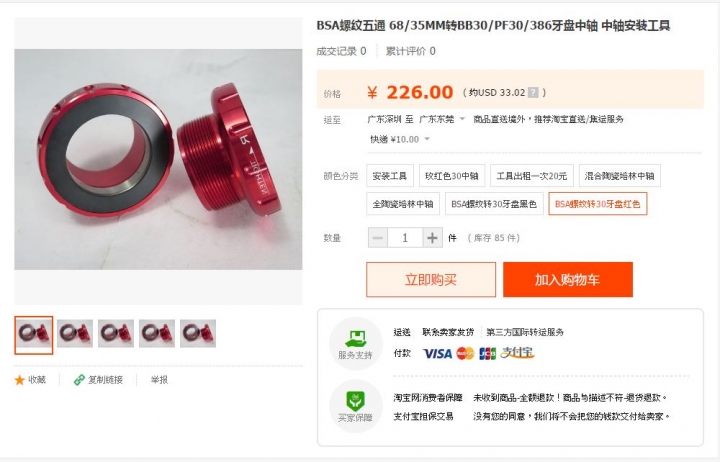Select the last product thumbnail
This screenshot has width=720, height=462.
coord(198,333)
